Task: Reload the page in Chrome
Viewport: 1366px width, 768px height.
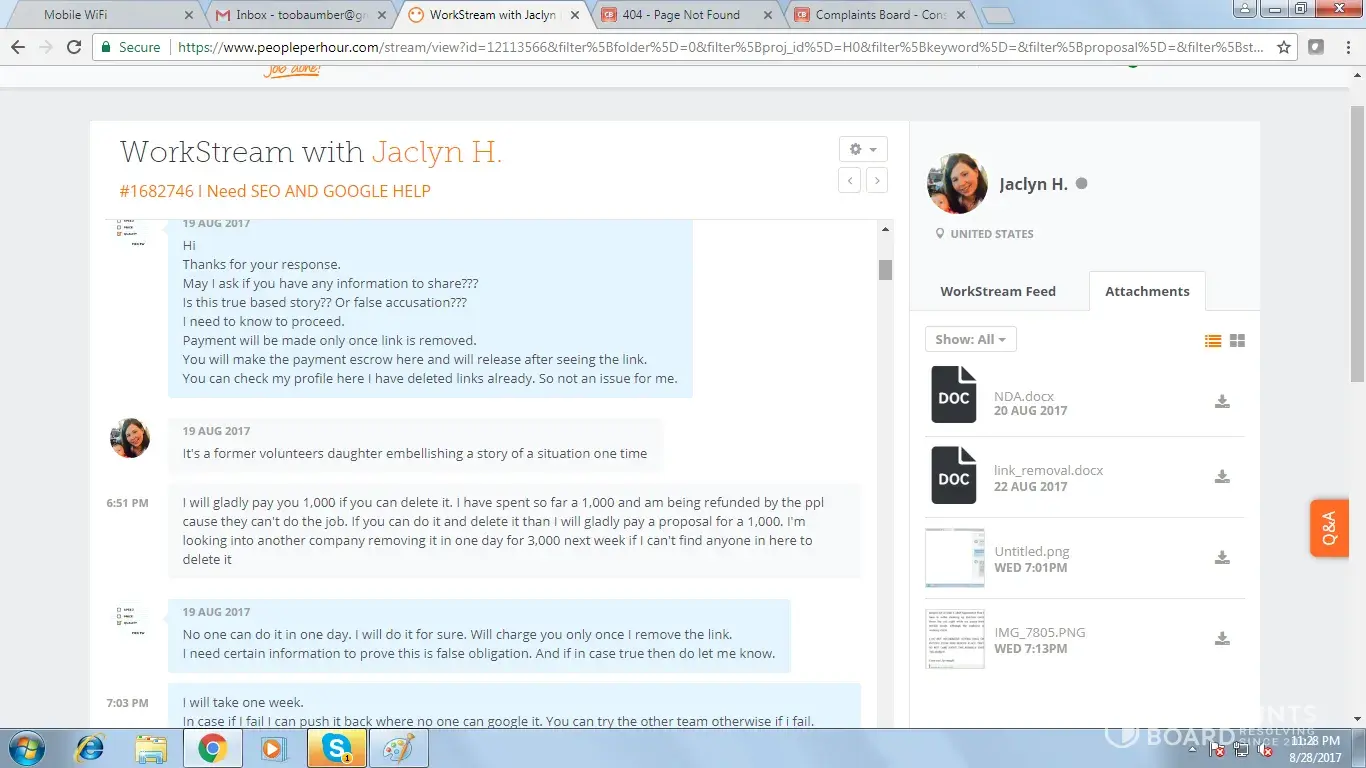Action: coord(74,47)
